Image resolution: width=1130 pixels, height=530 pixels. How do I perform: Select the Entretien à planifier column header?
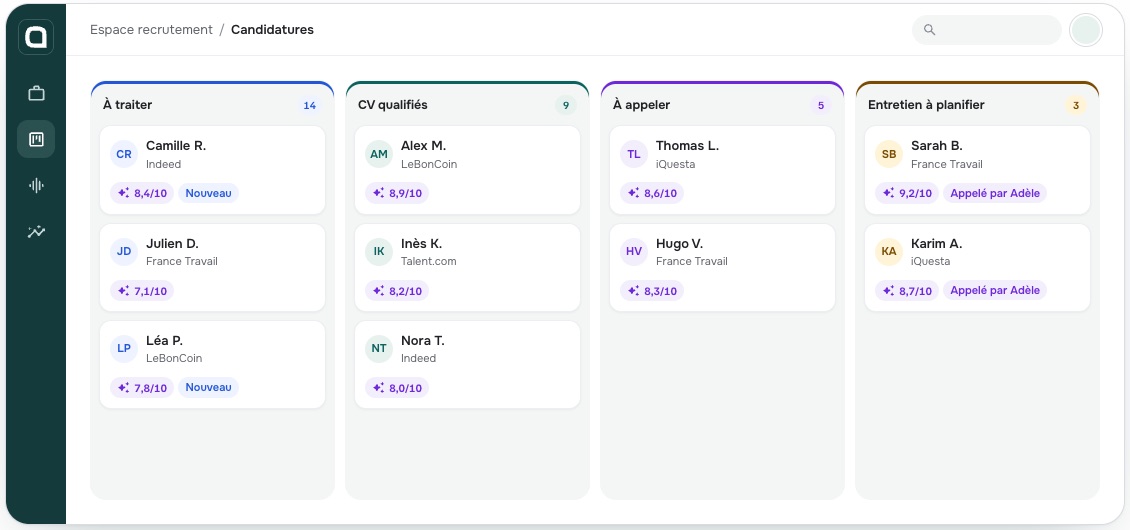926,105
